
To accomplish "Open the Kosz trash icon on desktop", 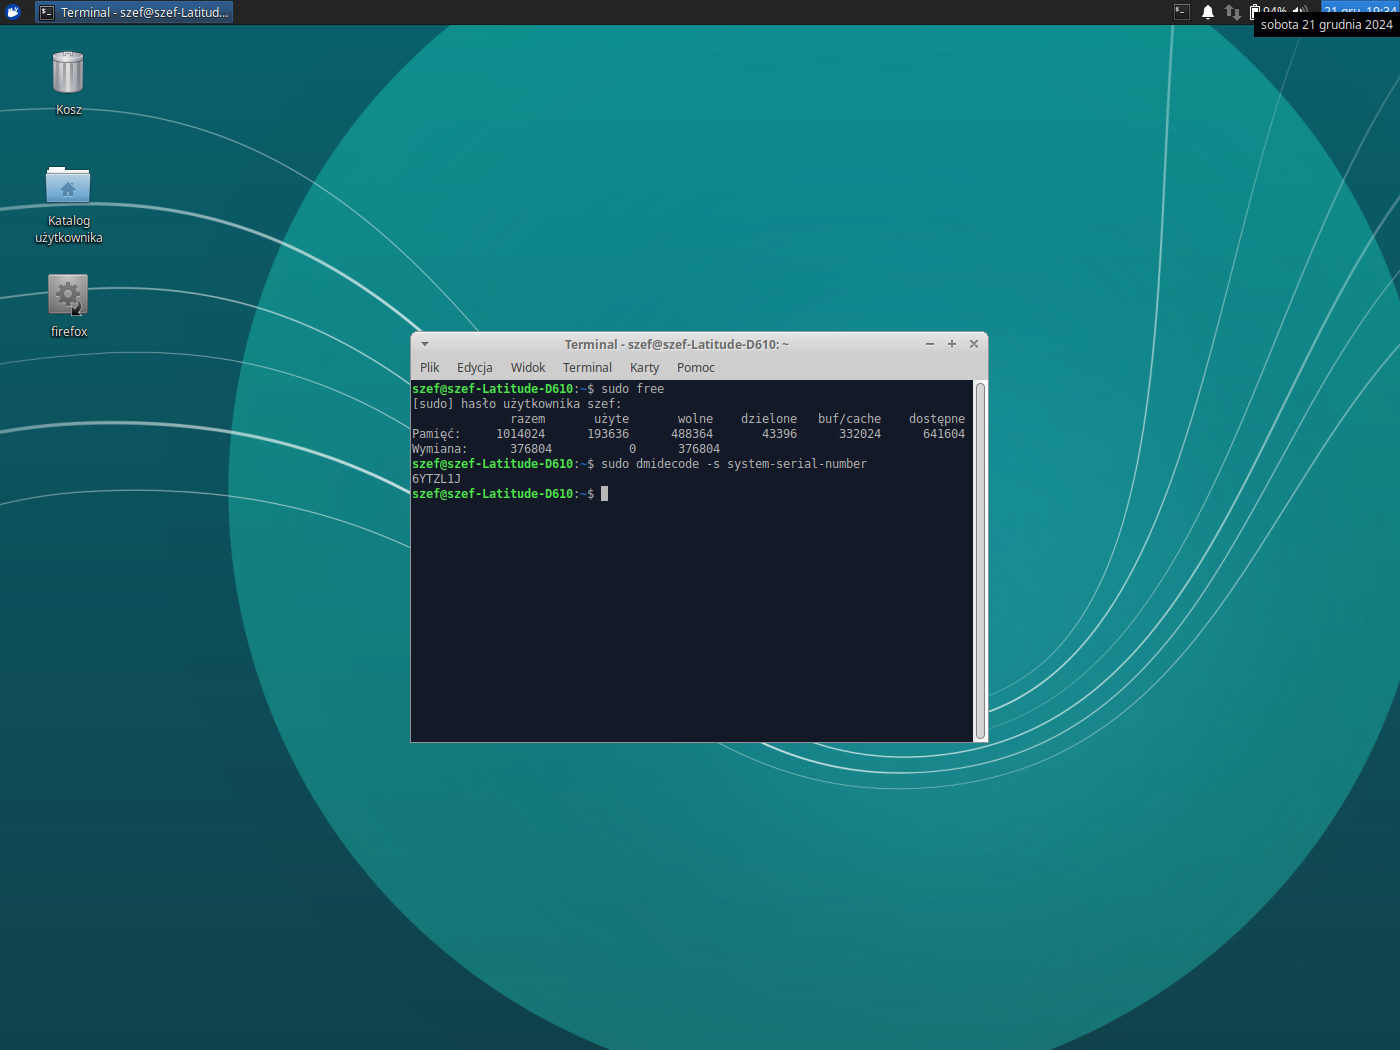I will 68,74.
